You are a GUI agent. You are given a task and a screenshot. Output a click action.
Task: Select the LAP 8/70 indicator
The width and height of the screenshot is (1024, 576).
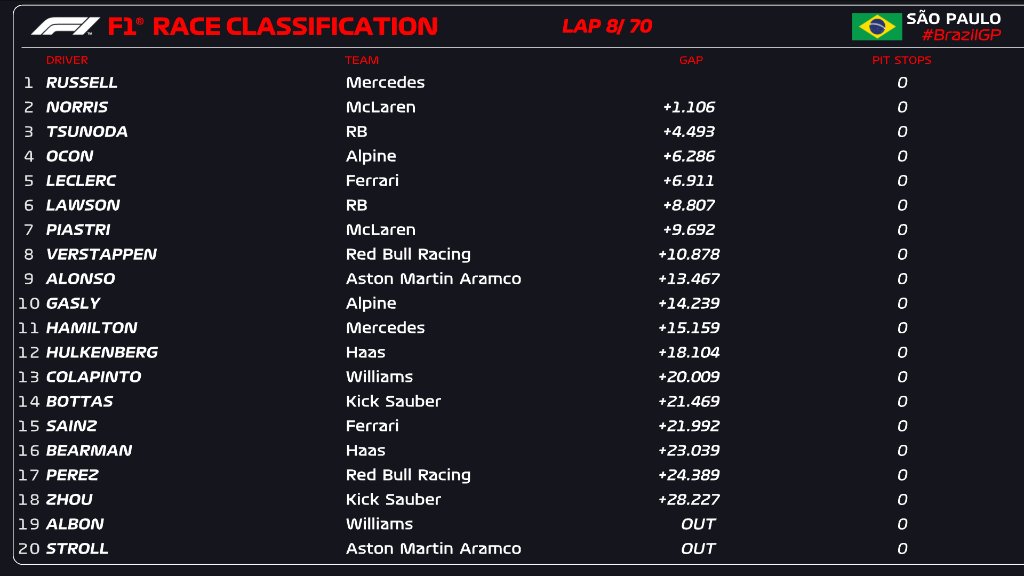[607, 27]
